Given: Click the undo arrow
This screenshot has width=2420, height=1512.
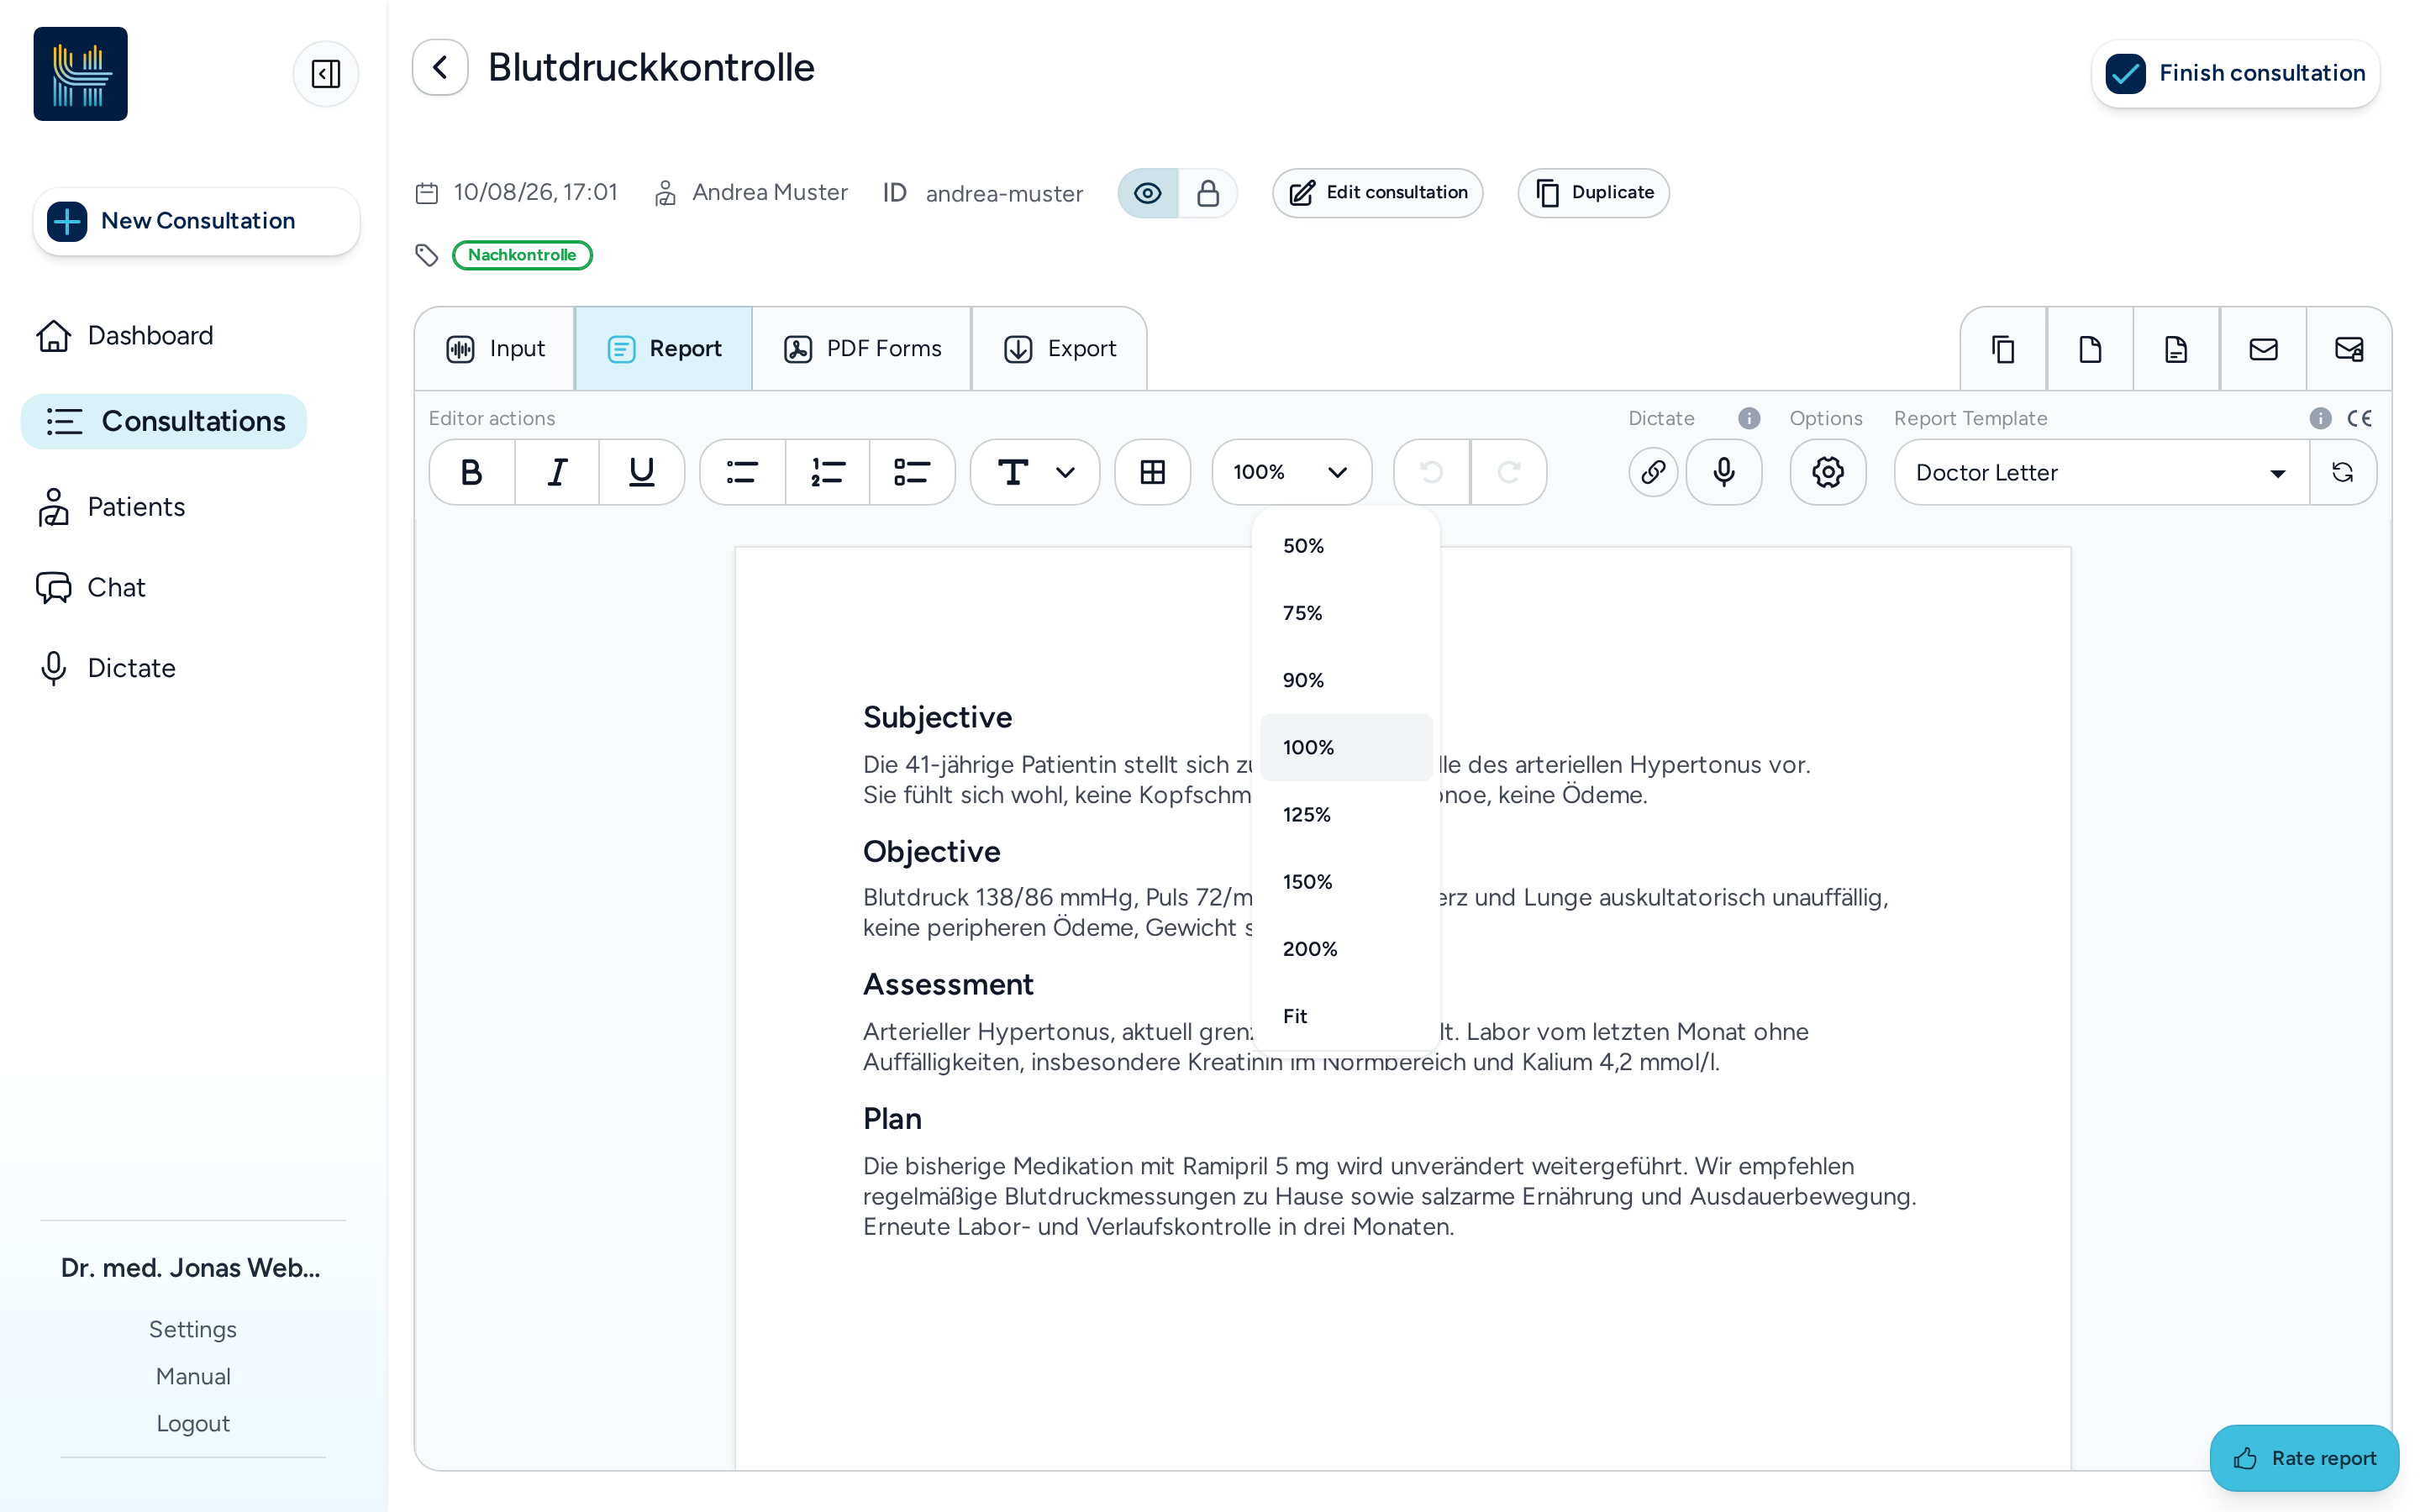Looking at the screenshot, I should pyautogui.click(x=1432, y=472).
